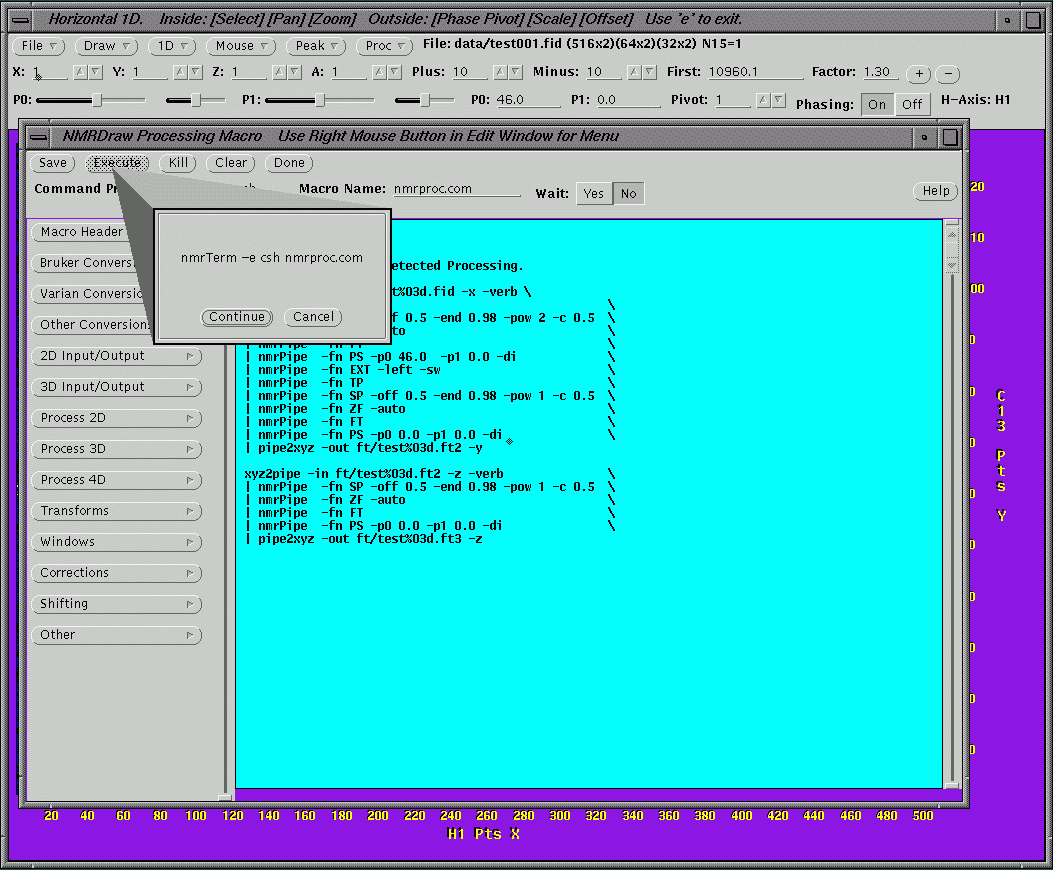Expand the Process 4D macro menu
The image size is (1053, 870).
pos(116,480)
